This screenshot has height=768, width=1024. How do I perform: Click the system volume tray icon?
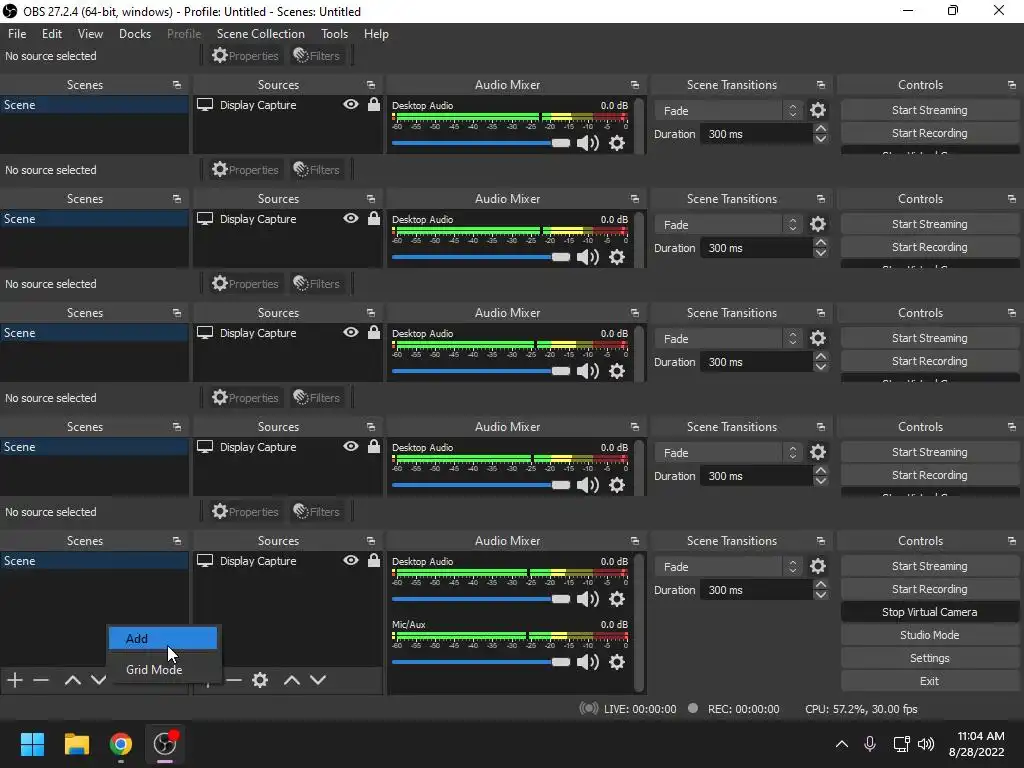(926, 744)
